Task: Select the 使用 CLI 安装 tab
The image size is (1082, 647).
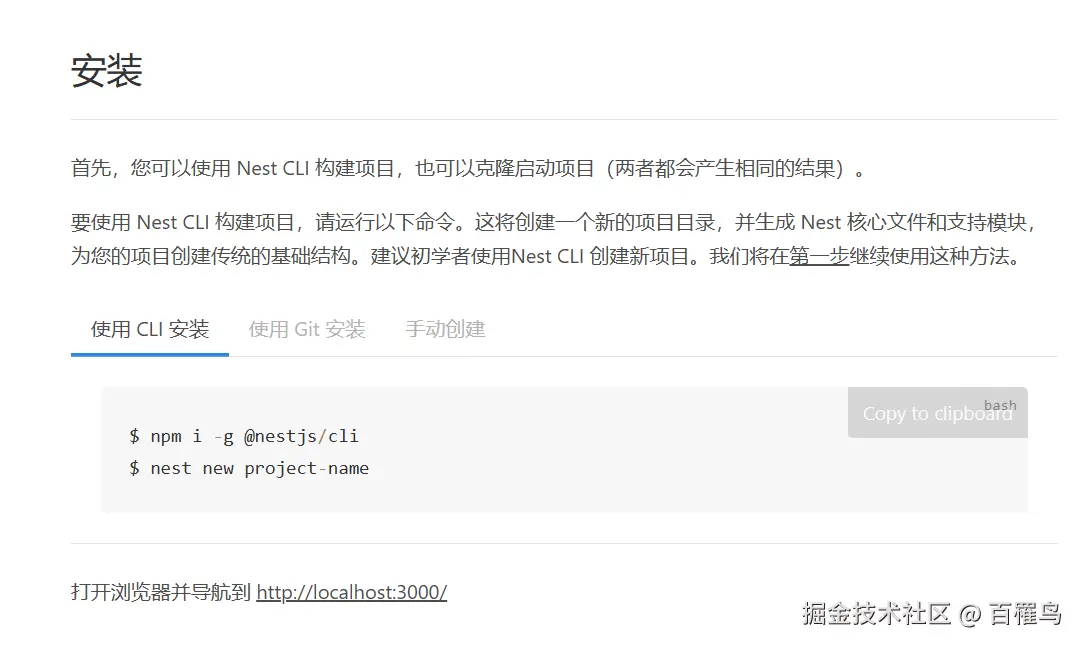Action: pyautogui.click(x=150, y=330)
